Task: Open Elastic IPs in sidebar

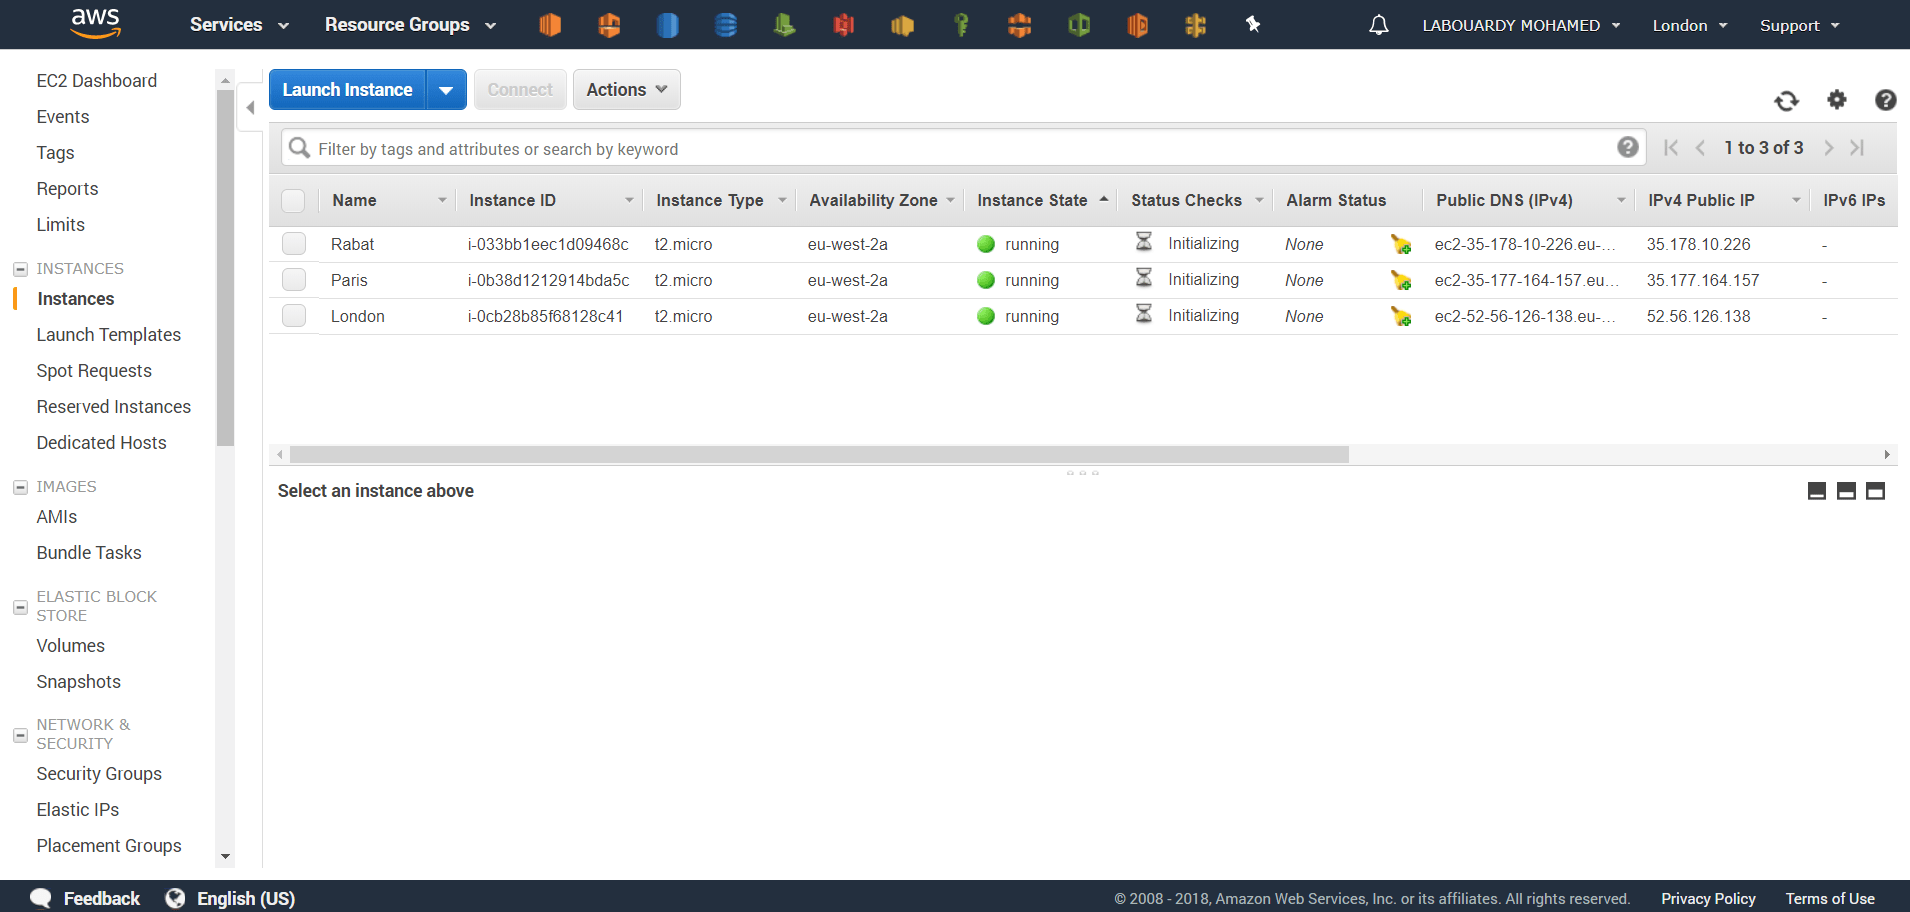Action: click(x=78, y=810)
